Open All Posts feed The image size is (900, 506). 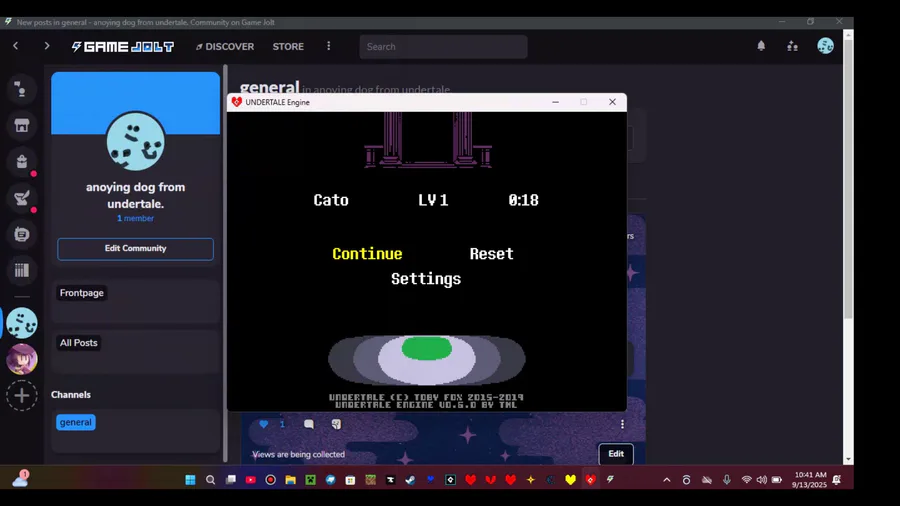pos(79,342)
